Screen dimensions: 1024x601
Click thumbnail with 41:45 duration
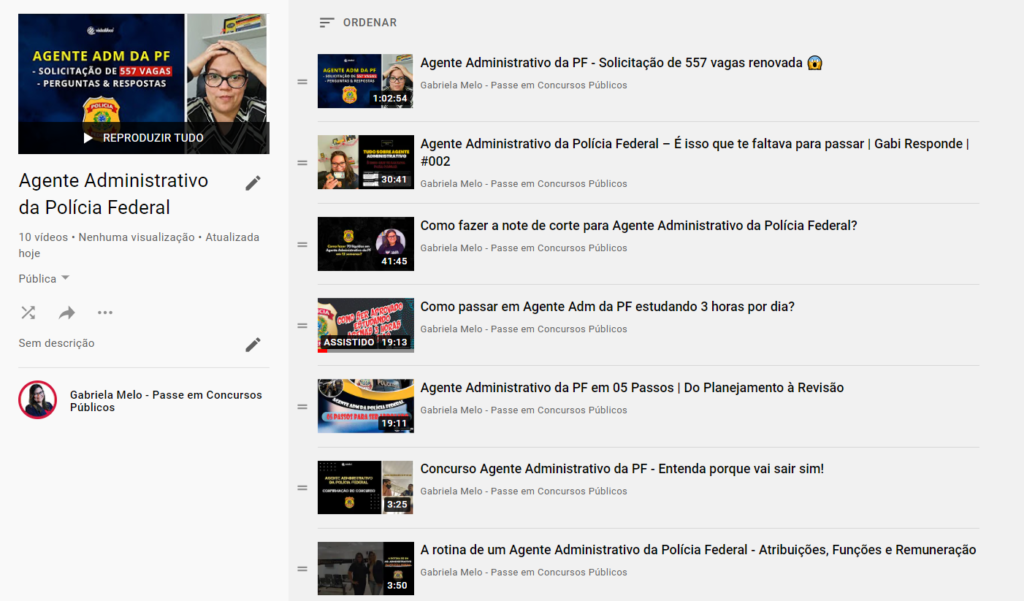coord(366,244)
